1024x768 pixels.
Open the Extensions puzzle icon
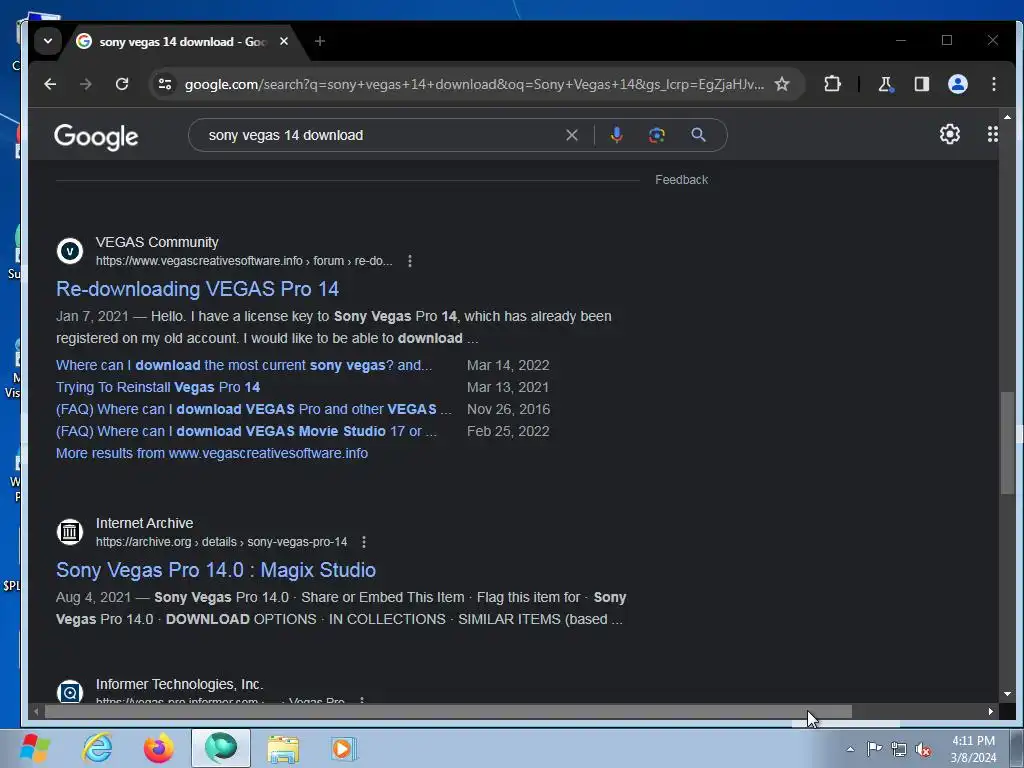(x=832, y=84)
